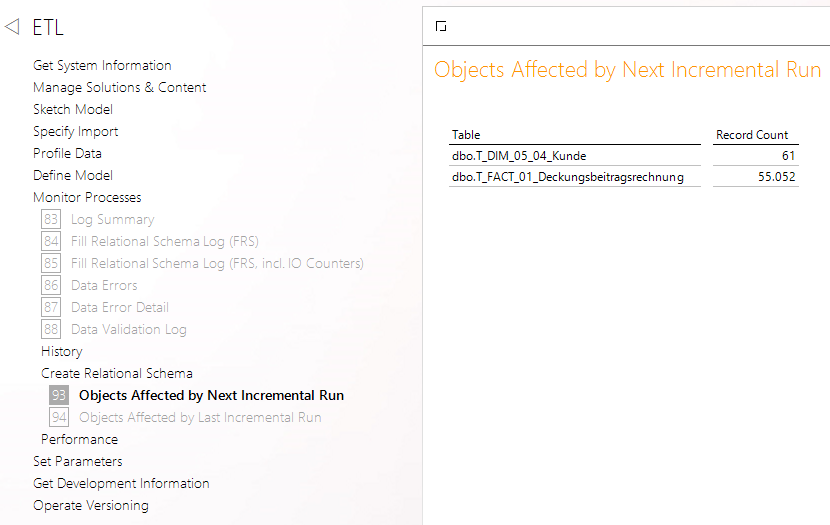Image resolution: width=830 pixels, height=525 pixels.
Task: Click the number 86 box icon
Action: pyautogui.click(x=52, y=285)
